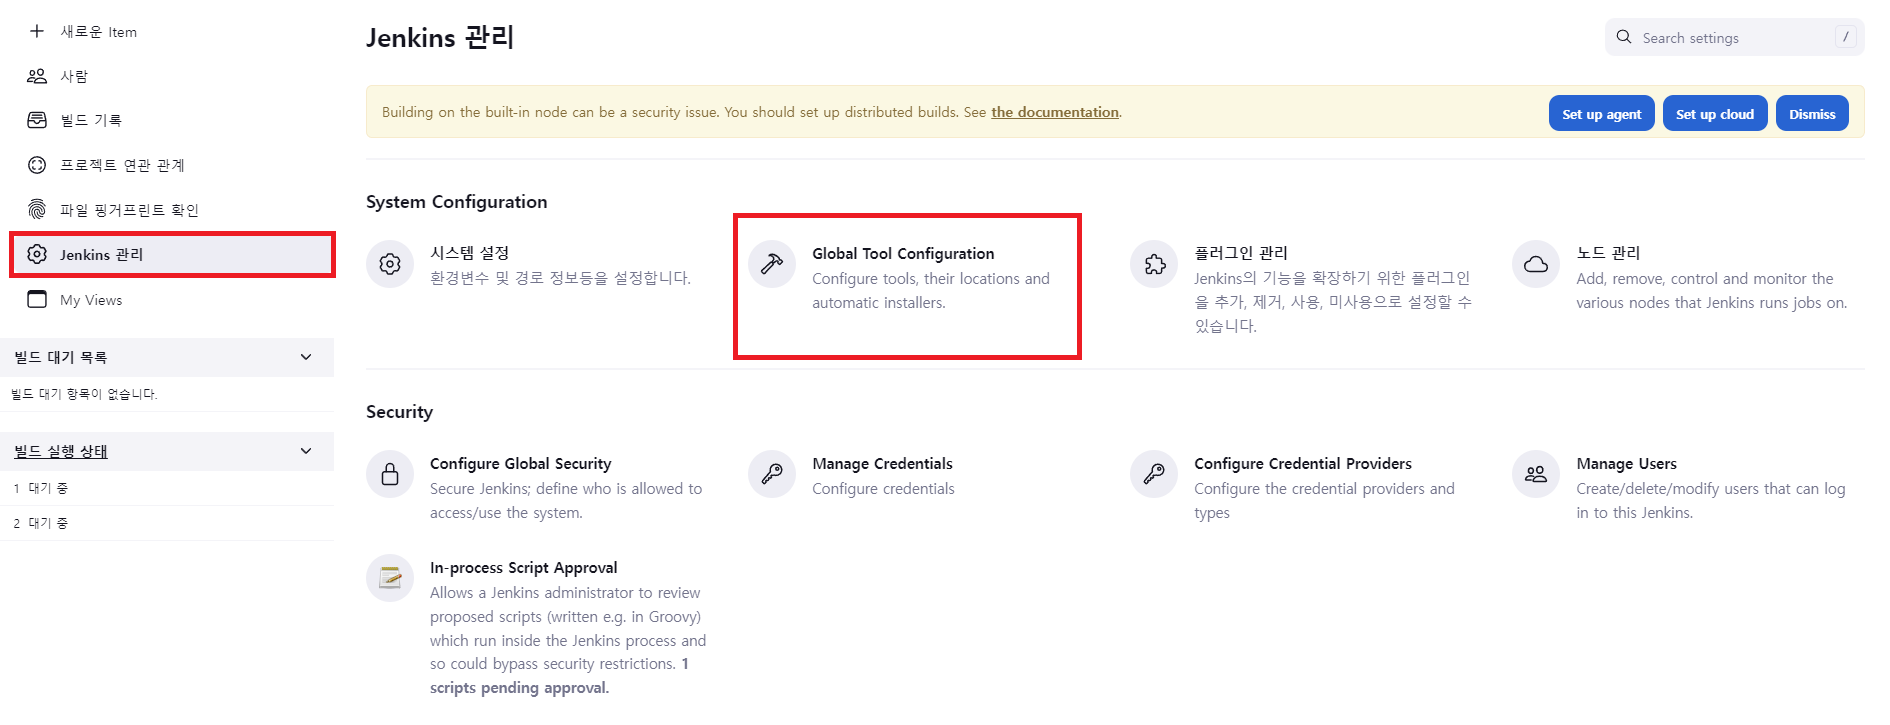Click the people icon next to 사람
The width and height of the screenshot is (1890, 725).
[x=37, y=76]
